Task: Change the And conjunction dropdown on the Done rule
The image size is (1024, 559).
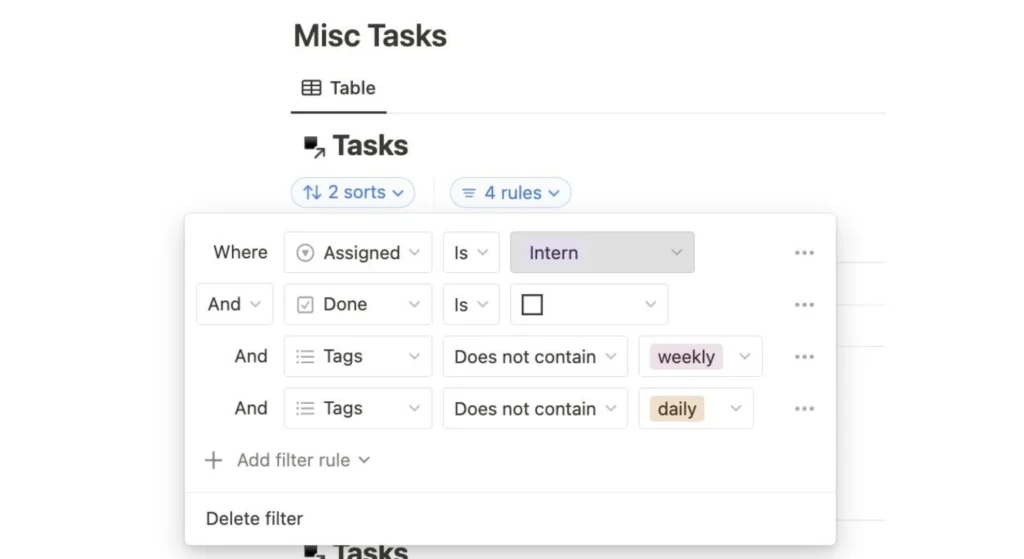Action: click(x=234, y=304)
